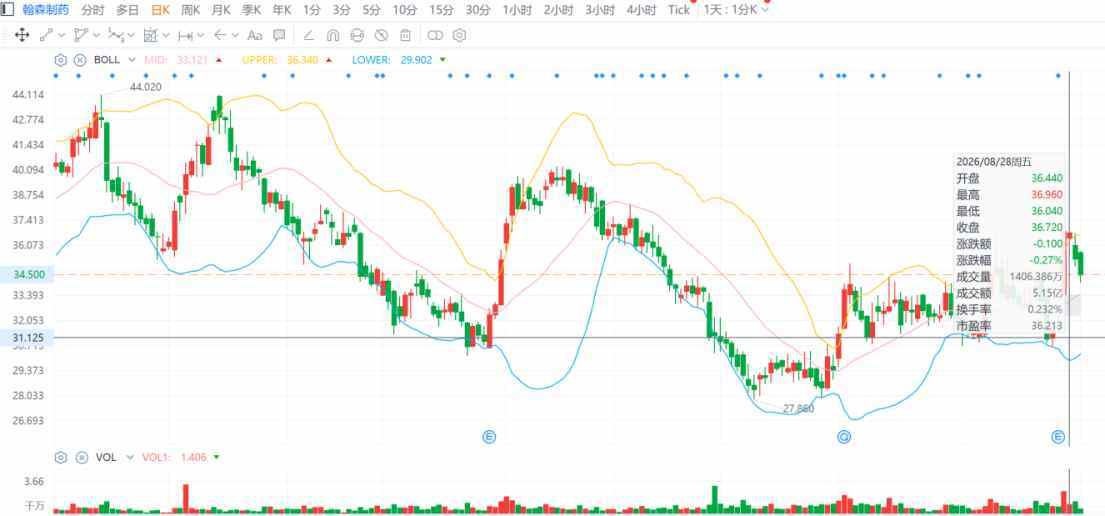Select the trend line drawing tool
1105x516 pixels.
coord(47,35)
